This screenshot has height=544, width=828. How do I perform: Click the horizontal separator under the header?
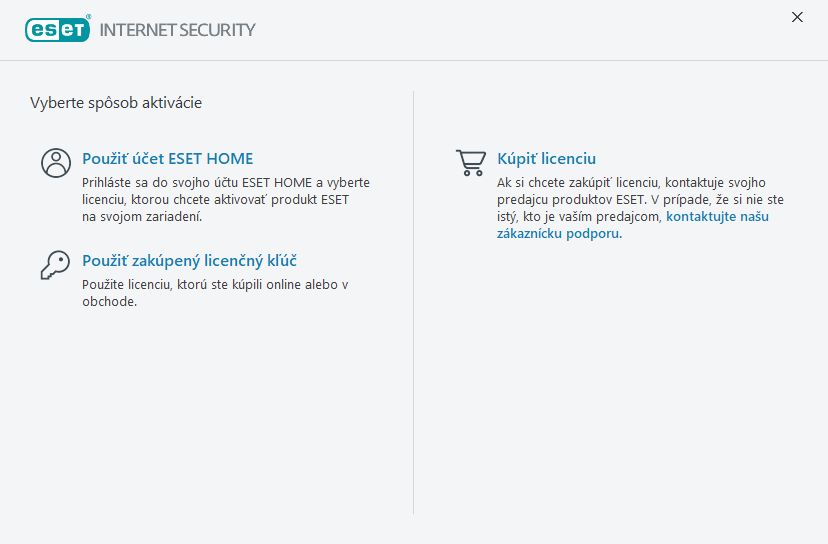[414, 60]
